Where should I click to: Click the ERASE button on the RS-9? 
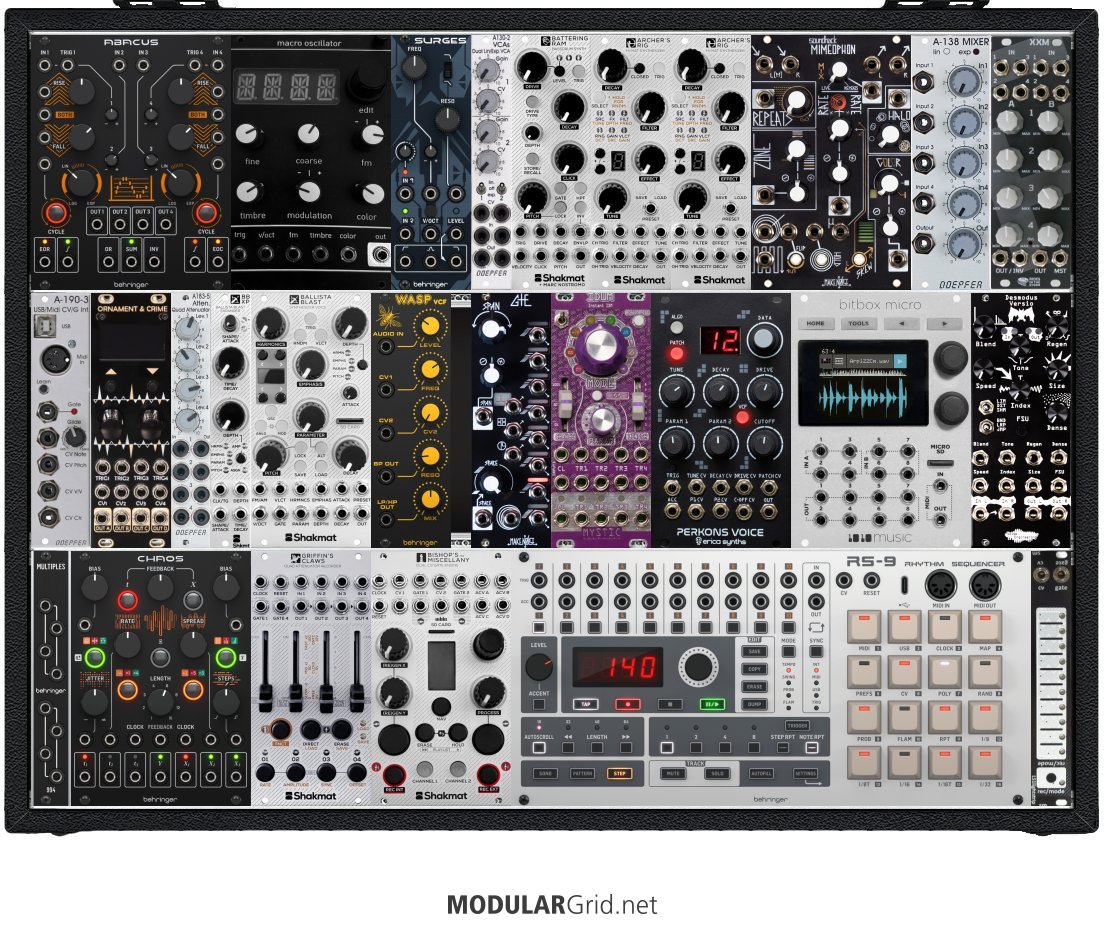tap(754, 686)
